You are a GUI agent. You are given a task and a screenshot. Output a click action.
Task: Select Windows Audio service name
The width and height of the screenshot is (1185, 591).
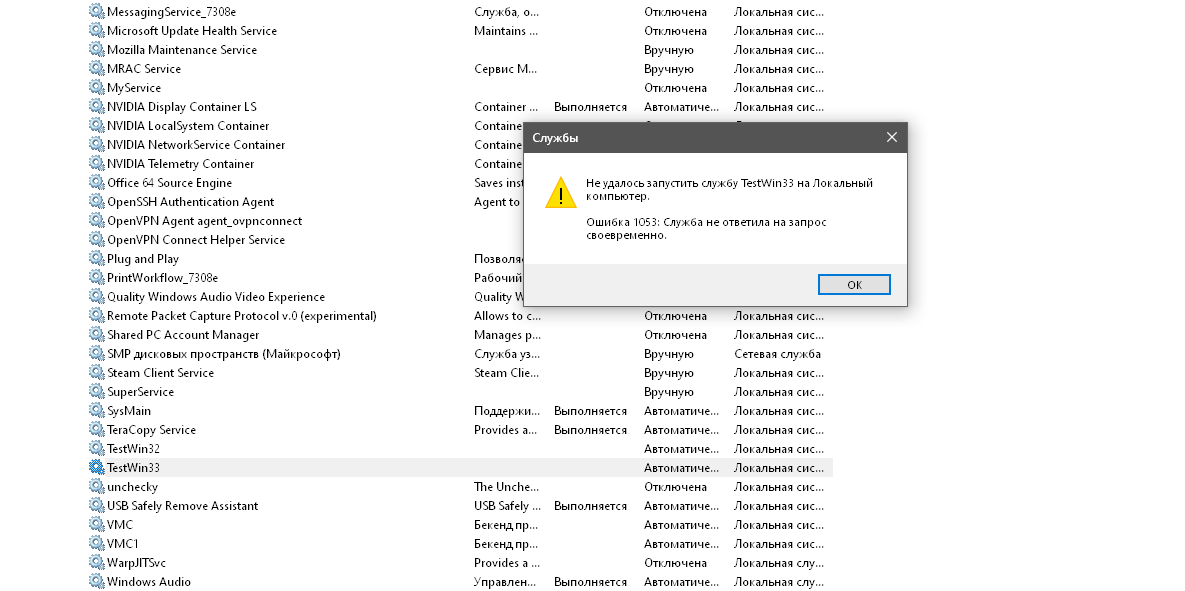pyautogui.click(x=149, y=582)
